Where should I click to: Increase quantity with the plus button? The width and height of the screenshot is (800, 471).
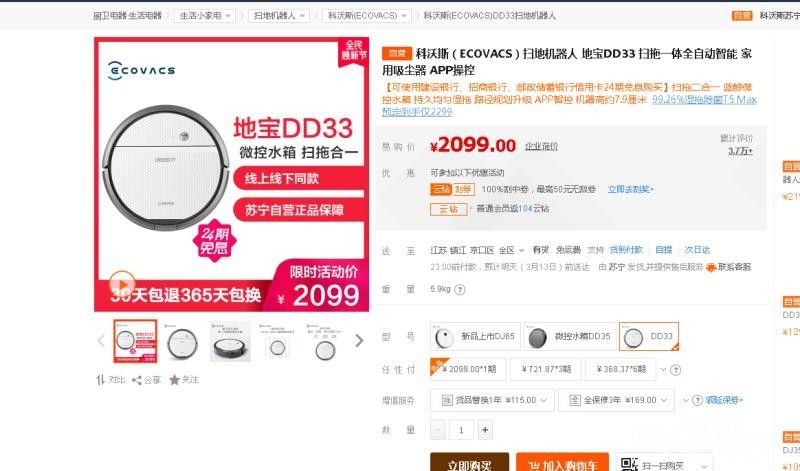485,430
